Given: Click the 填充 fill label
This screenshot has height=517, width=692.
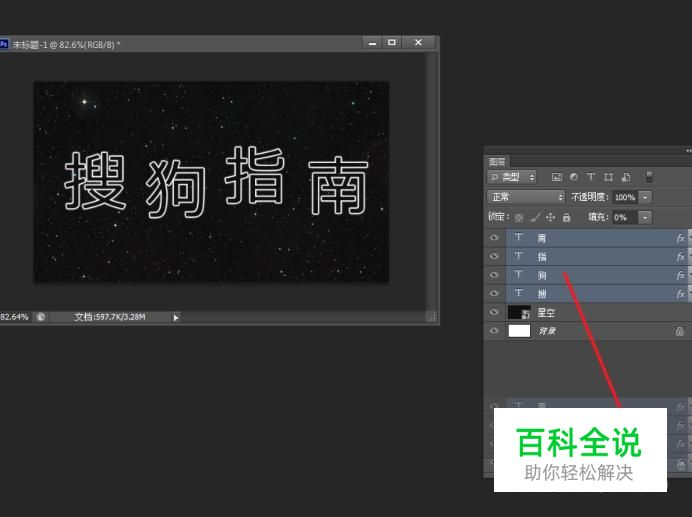Looking at the screenshot, I should click(598, 217).
